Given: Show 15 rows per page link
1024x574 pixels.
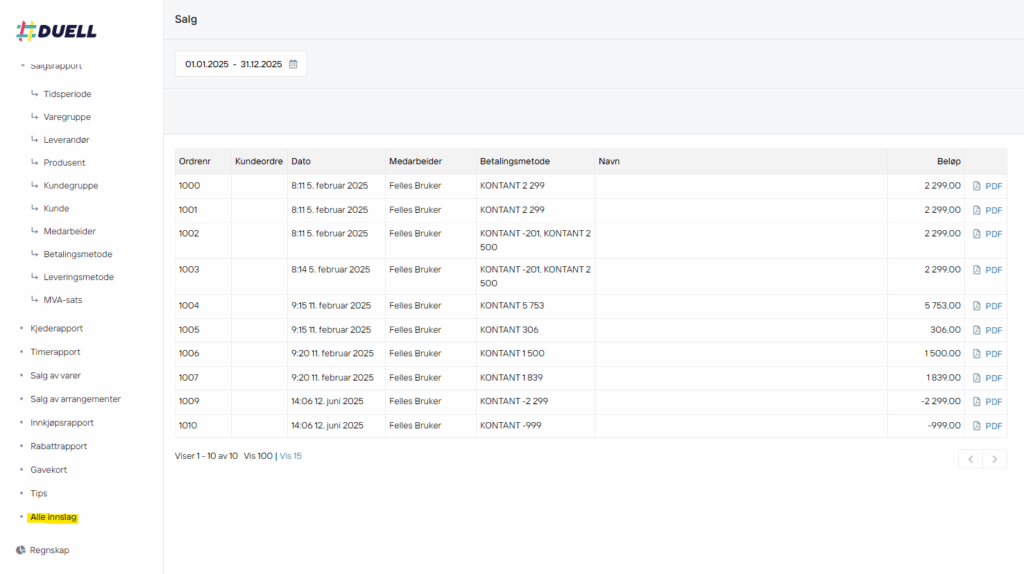Looking at the screenshot, I should tap(291, 456).
